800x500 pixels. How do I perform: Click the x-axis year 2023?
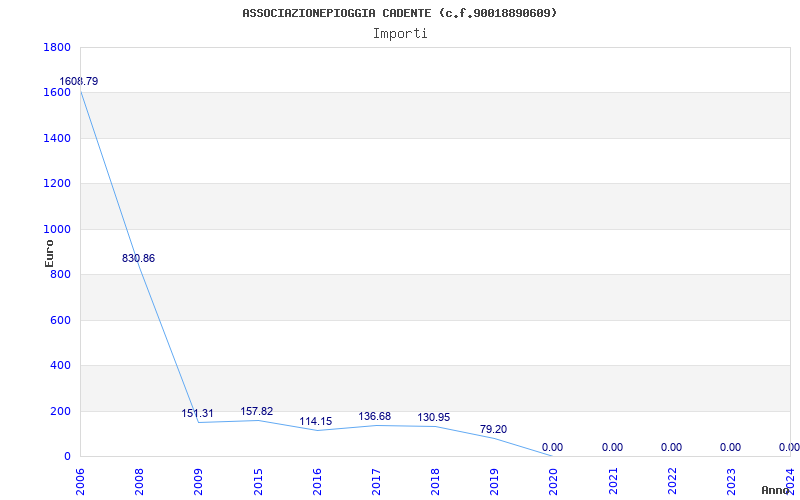731,482
